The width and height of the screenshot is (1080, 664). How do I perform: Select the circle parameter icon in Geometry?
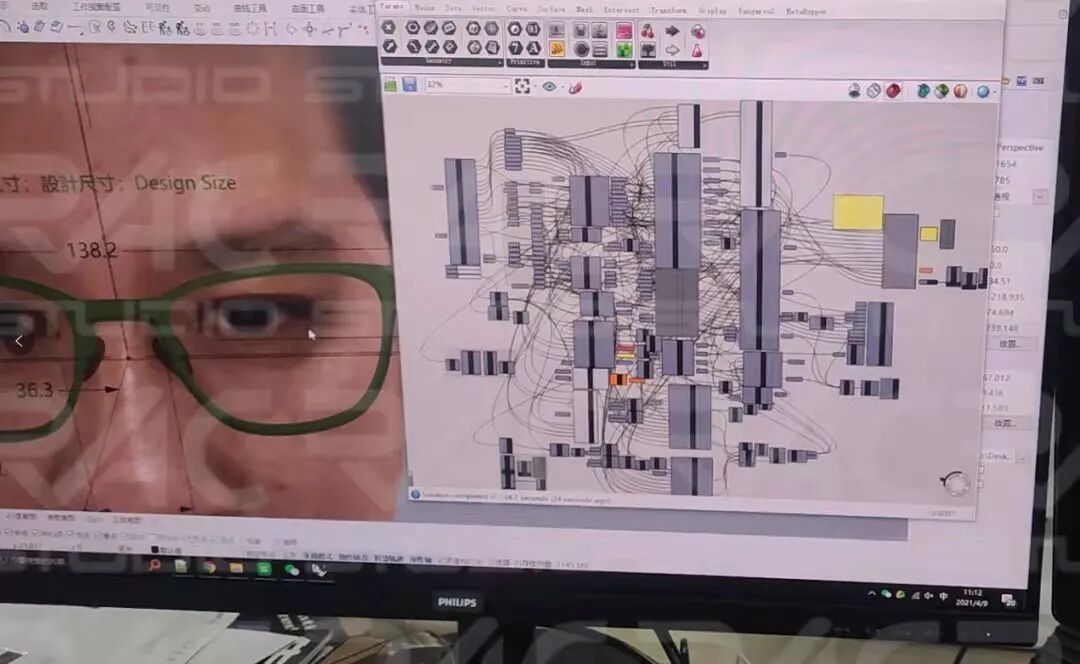click(413, 28)
